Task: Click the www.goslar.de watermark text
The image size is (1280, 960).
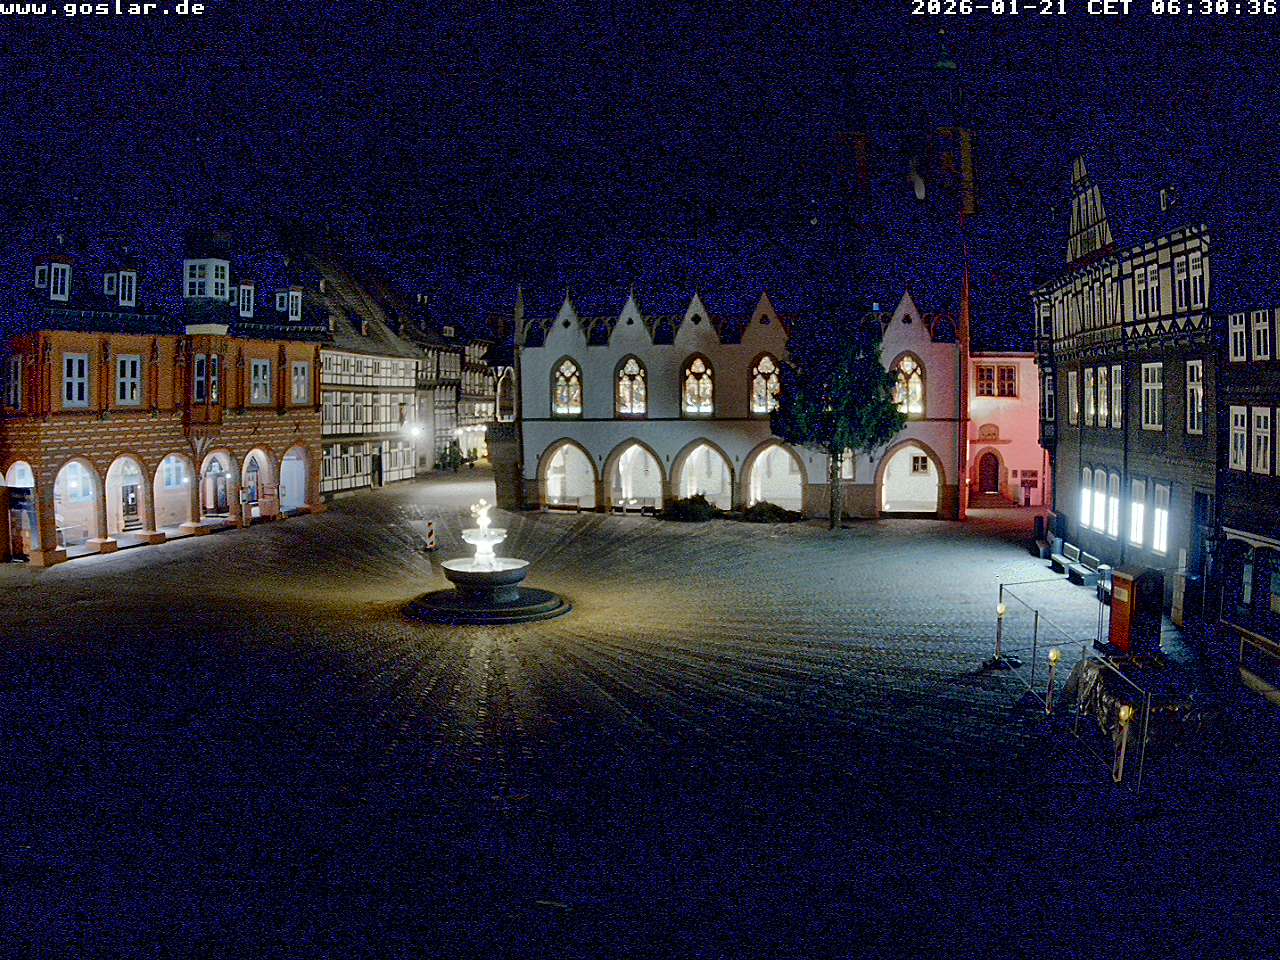Action: click(x=103, y=9)
